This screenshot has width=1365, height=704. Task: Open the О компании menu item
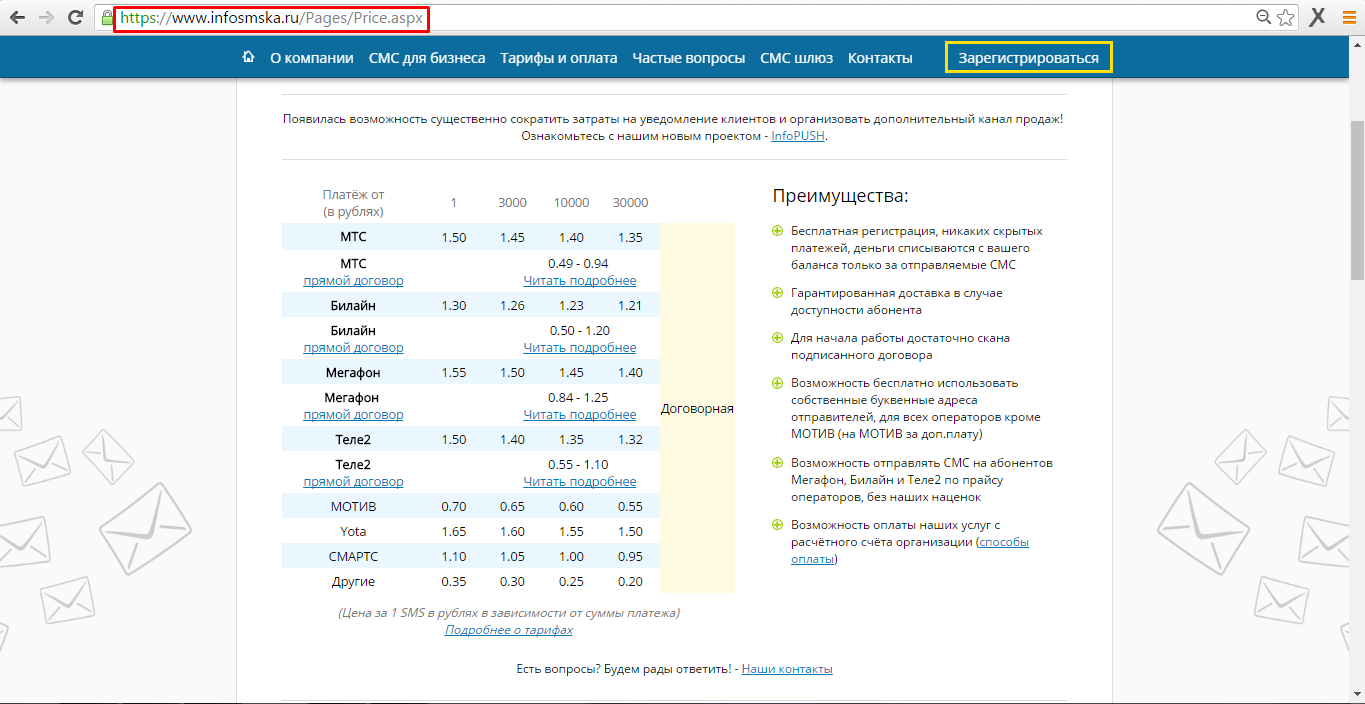click(312, 58)
